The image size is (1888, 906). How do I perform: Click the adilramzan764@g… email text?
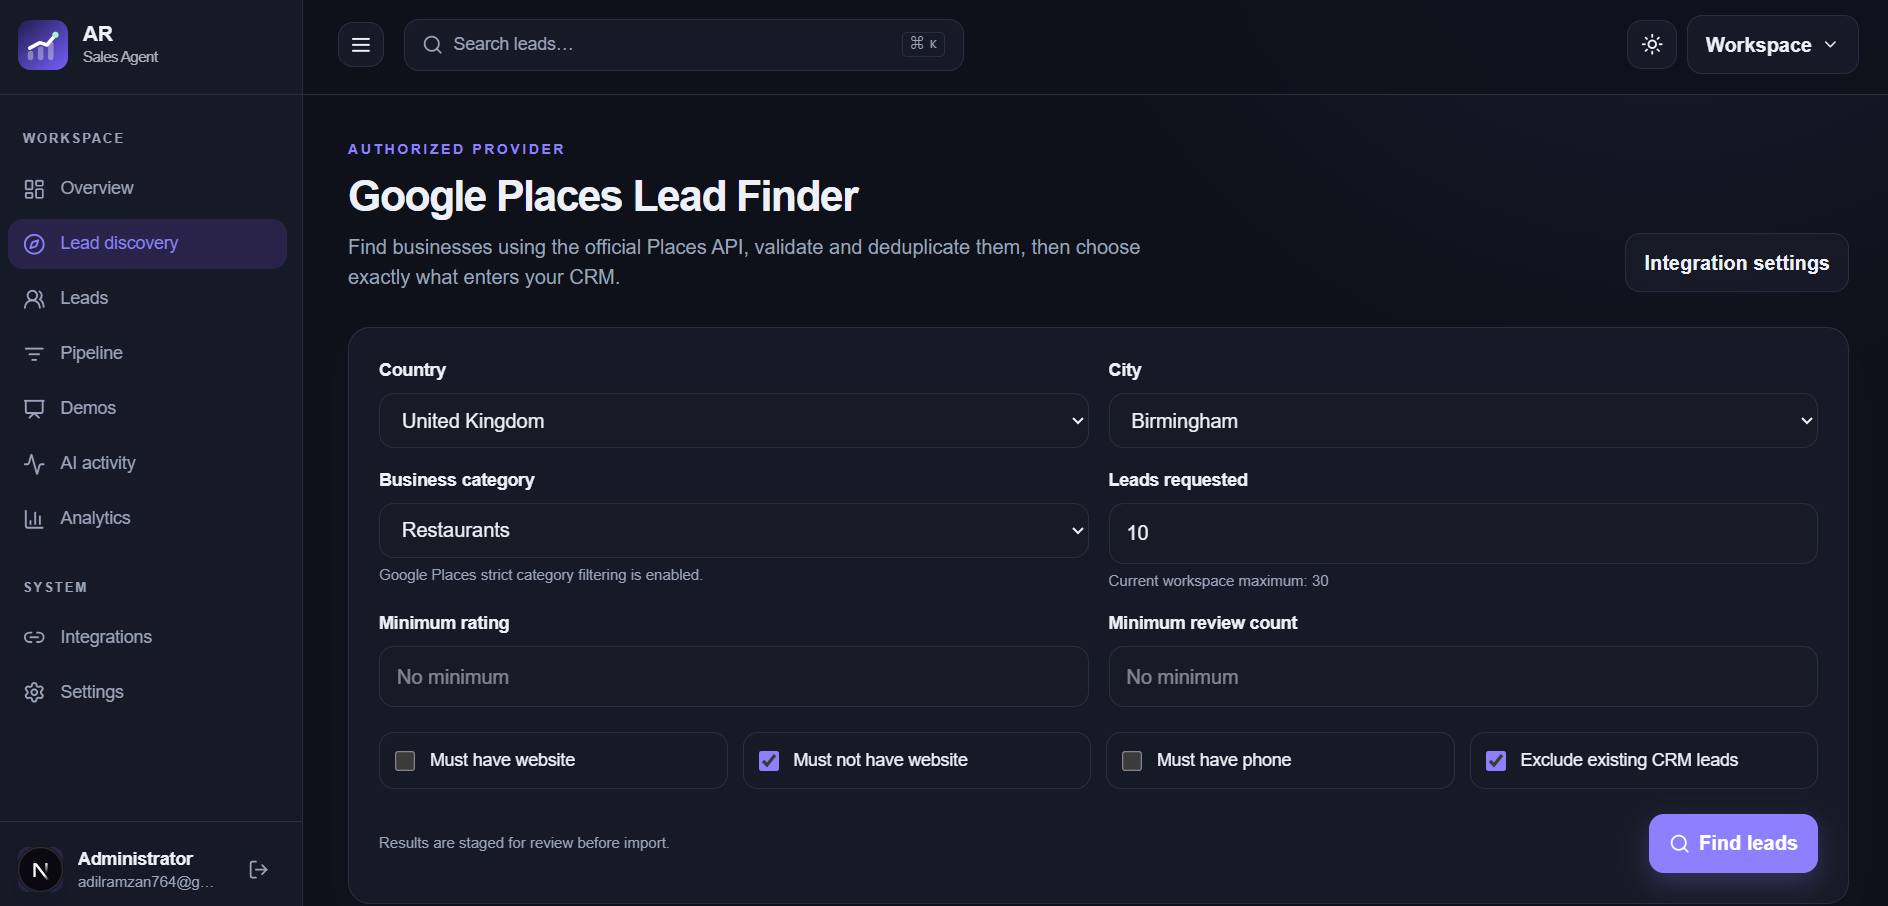coord(146,882)
